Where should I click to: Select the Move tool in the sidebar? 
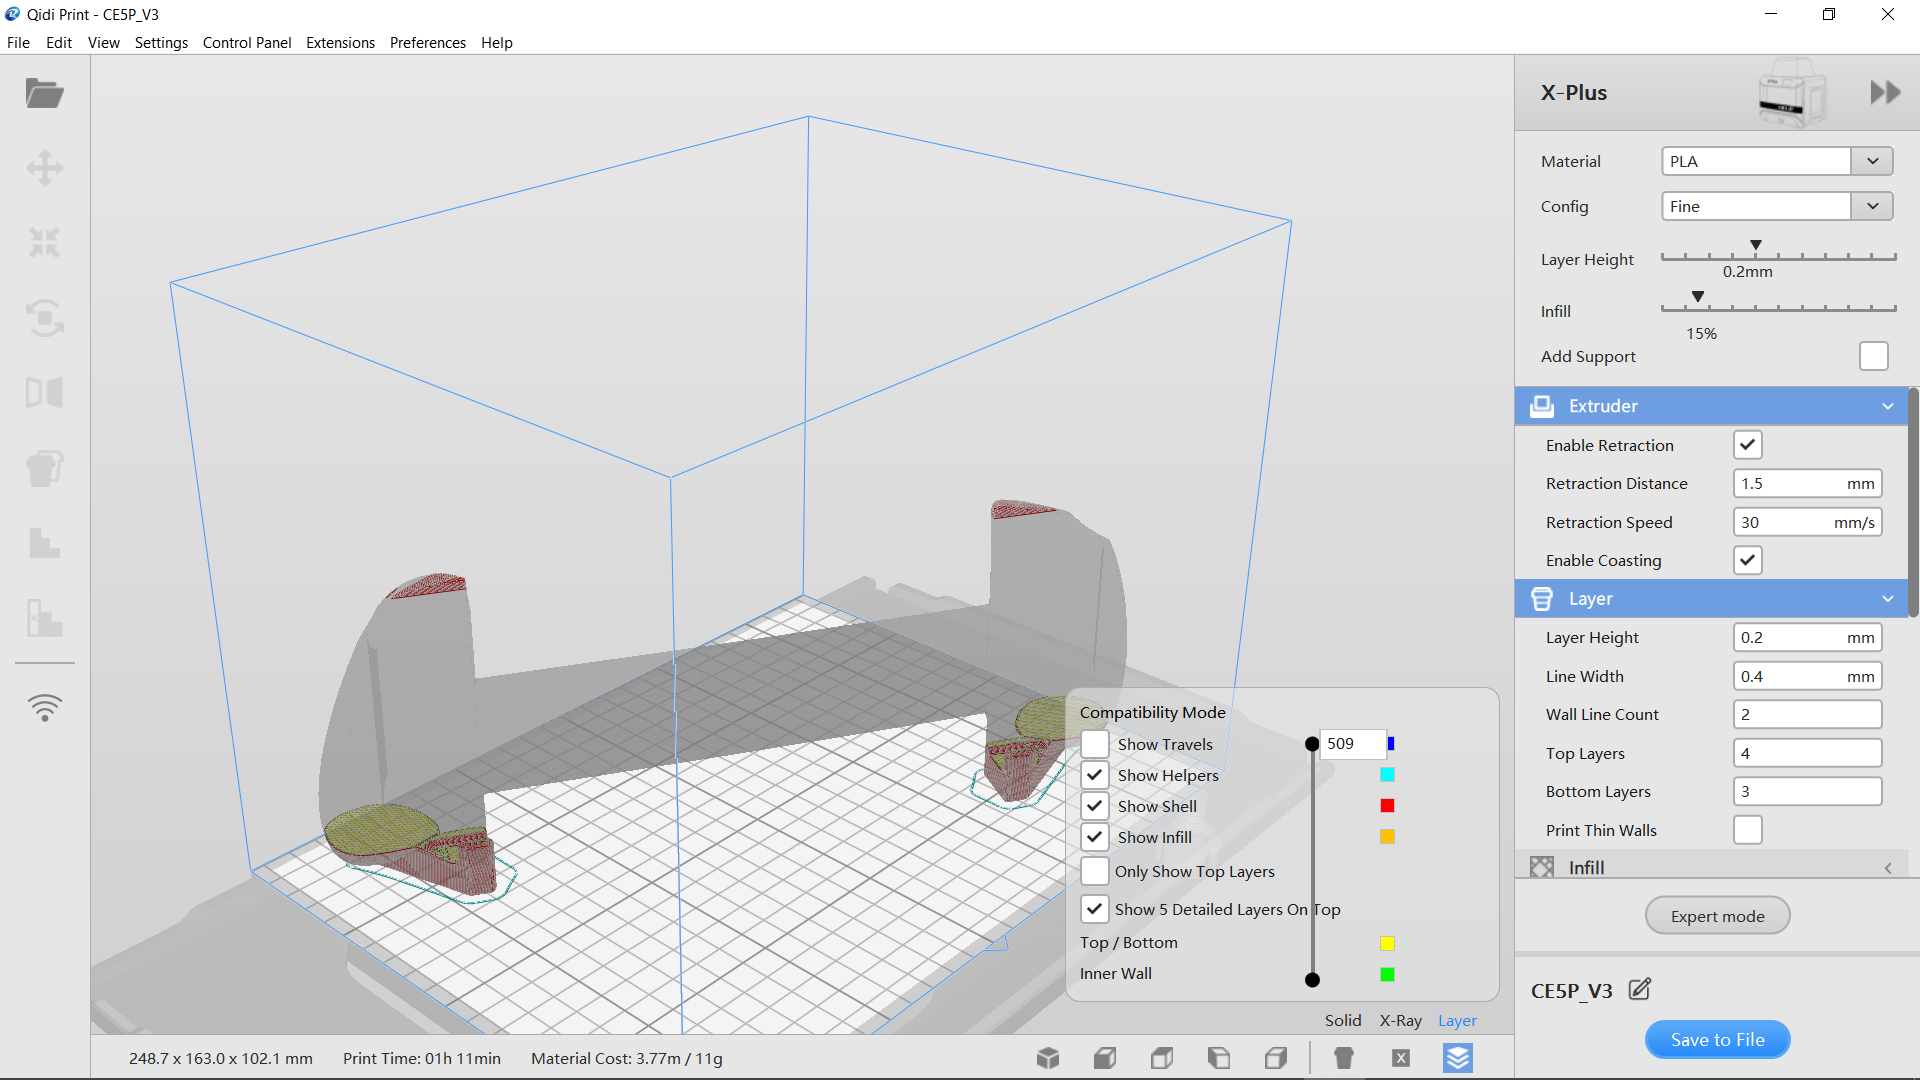coord(44,168)
